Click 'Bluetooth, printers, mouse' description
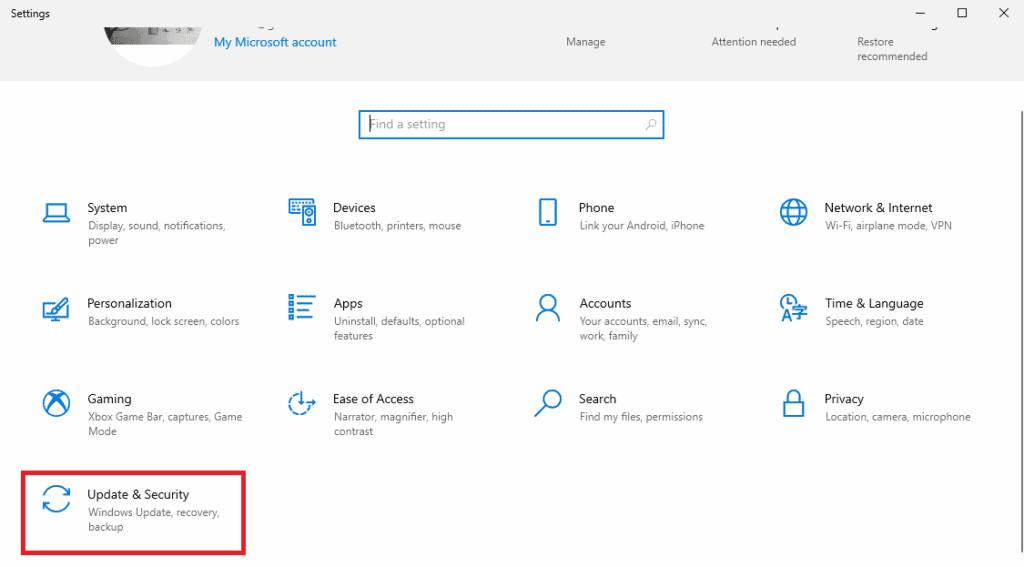The width and height of the screenshot is (1024, 567). (x=398, y=225)
